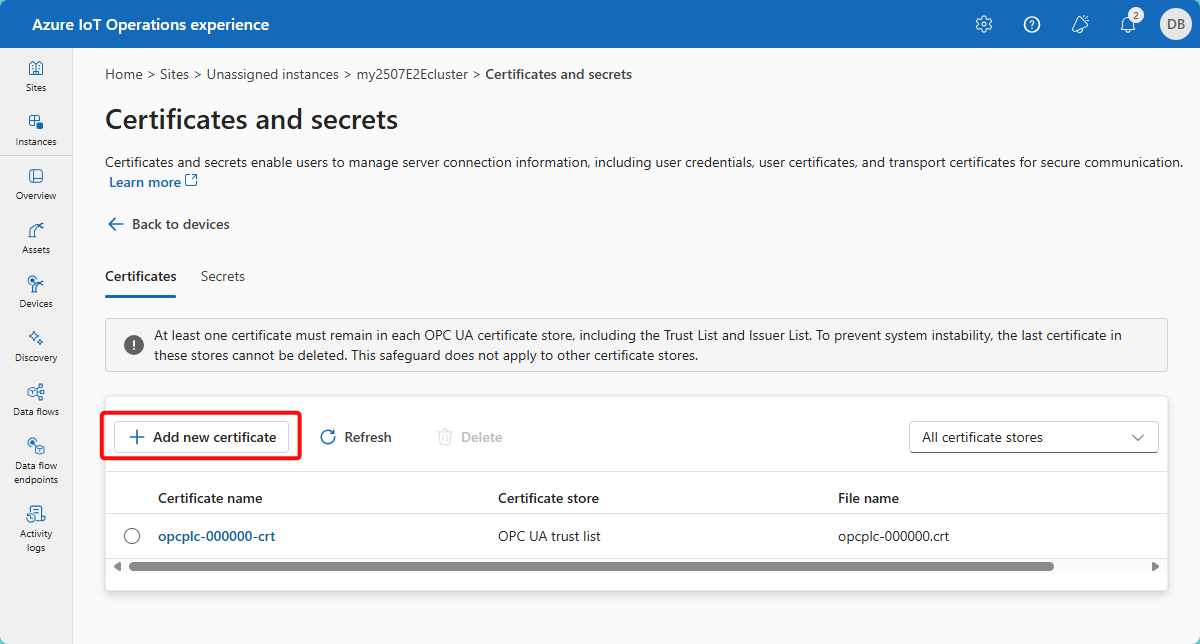Select the opcplc-000000-crt row radio button
The width and height of the screenshot is (1200, 644).
pyautogui.click(x=132, y=536)
